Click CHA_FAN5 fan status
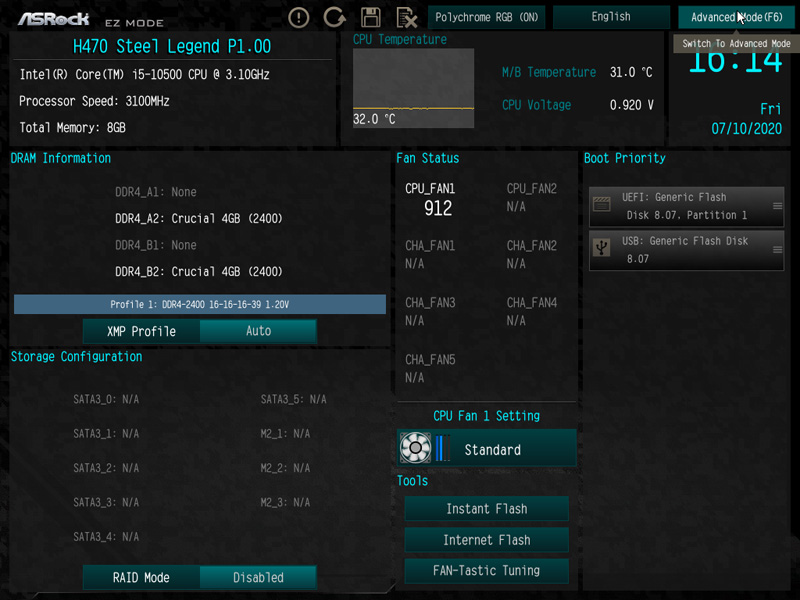800x600 pixels. click(x=430, y=369)
